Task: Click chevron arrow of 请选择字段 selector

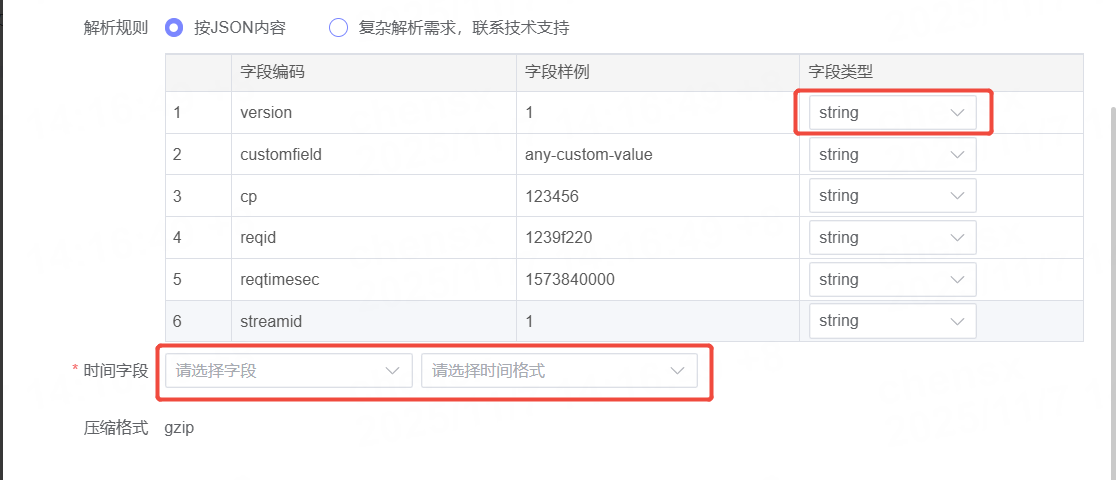Action: (x=392, y=371)
